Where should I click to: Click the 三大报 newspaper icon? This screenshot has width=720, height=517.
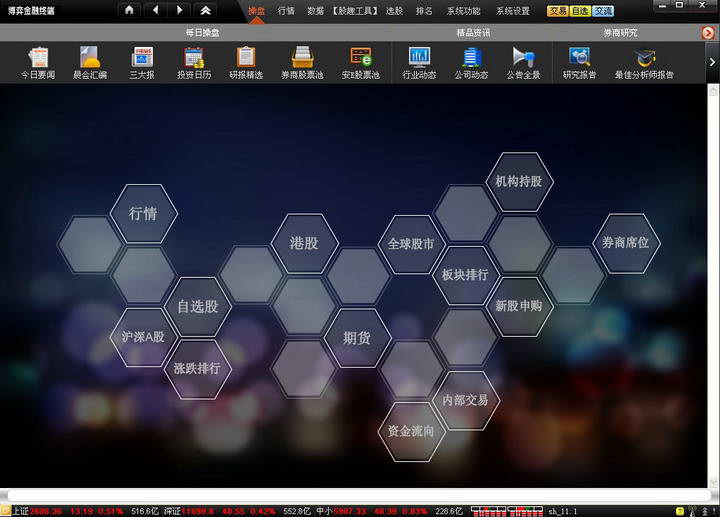coord(142,58)
